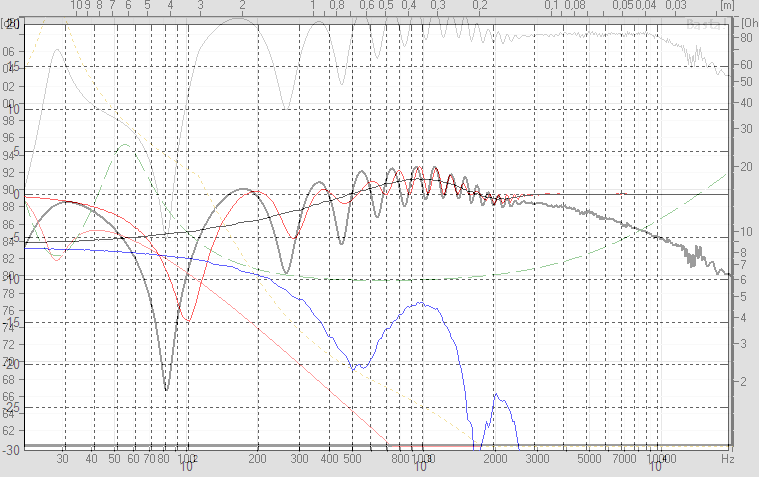The height and width of the screenshot is (477, 759).
Task: Click the thick gray curve's deepest notch
Action: coord(166,389)
